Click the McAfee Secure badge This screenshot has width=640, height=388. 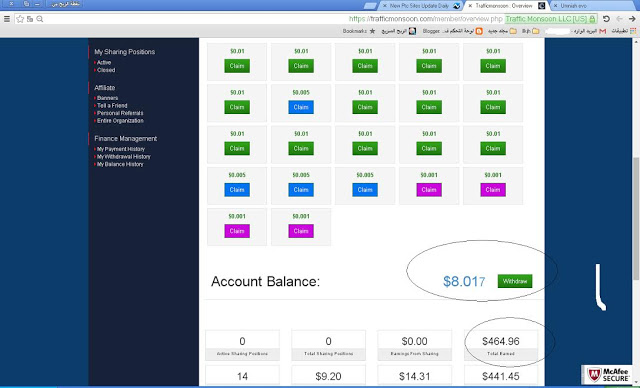point(608,374)
